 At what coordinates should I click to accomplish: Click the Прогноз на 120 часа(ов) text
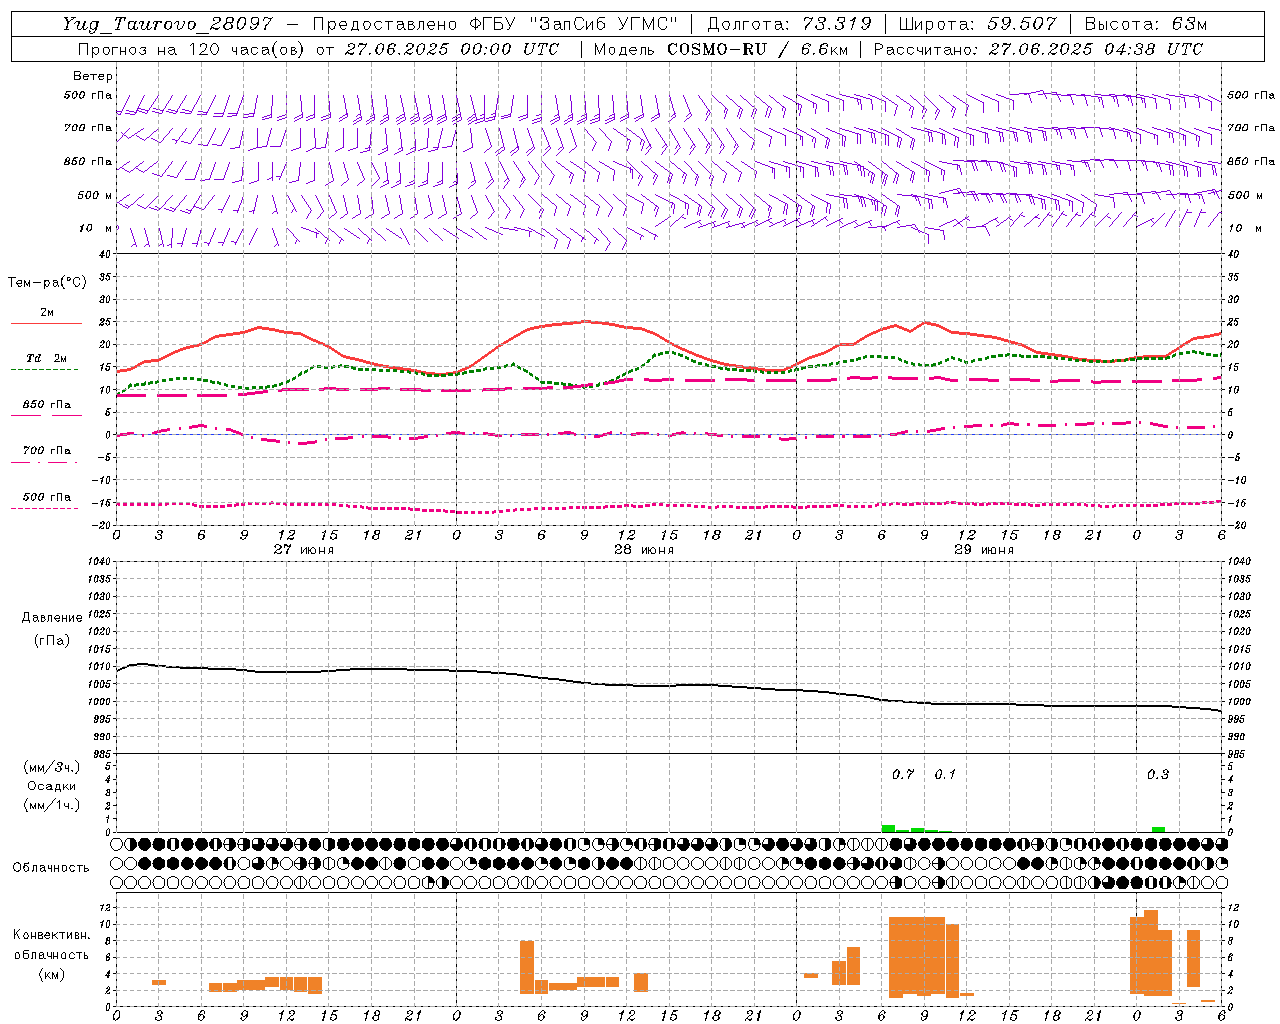click(192, 49)
